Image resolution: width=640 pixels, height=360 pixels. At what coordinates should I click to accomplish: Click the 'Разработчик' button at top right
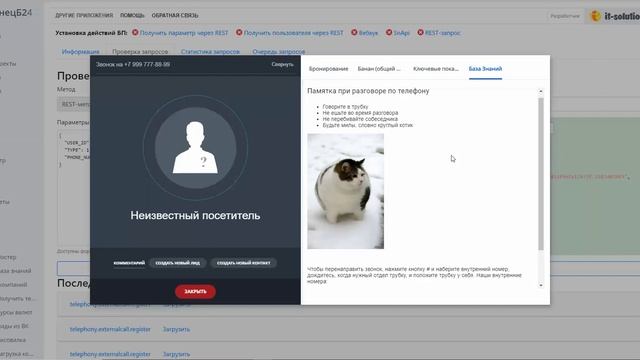(x=565, y=16)
